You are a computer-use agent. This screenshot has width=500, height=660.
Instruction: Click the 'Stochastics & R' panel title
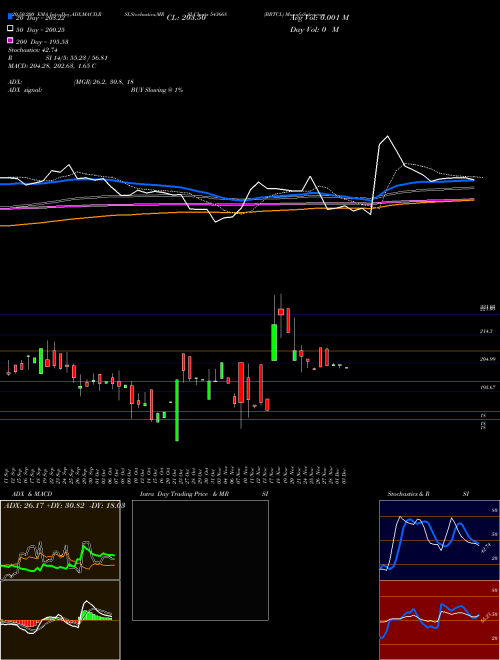tap(408, 494)
